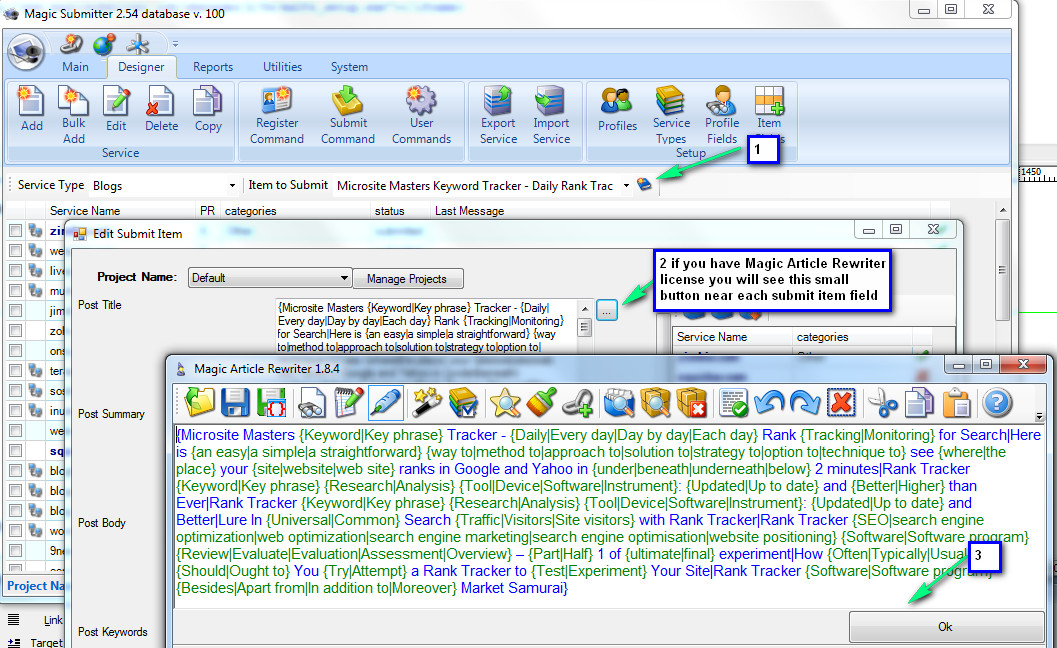Tick the checkbox for the 'inu' service row
The width and height of the screenshot is (1057, 648).
tap(15, 411)
